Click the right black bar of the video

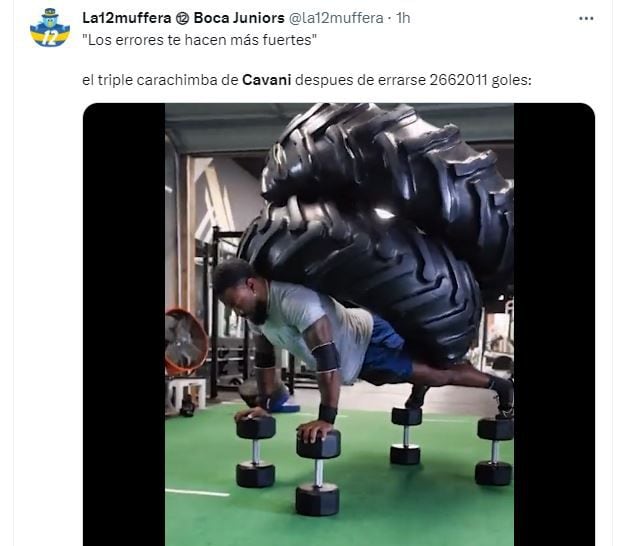(554, 324)
